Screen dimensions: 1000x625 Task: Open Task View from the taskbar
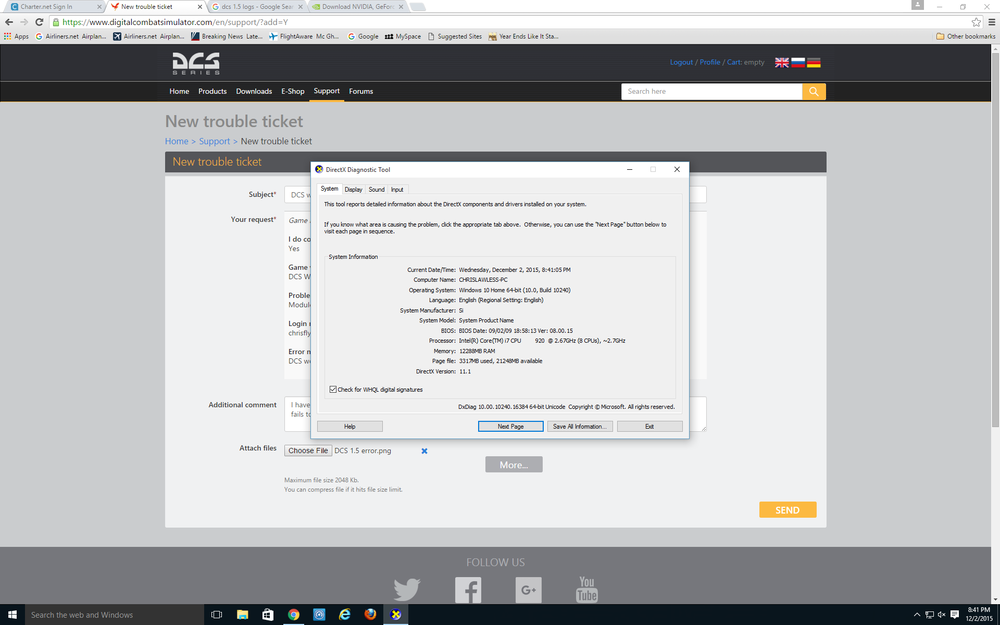tap(216, 615)
